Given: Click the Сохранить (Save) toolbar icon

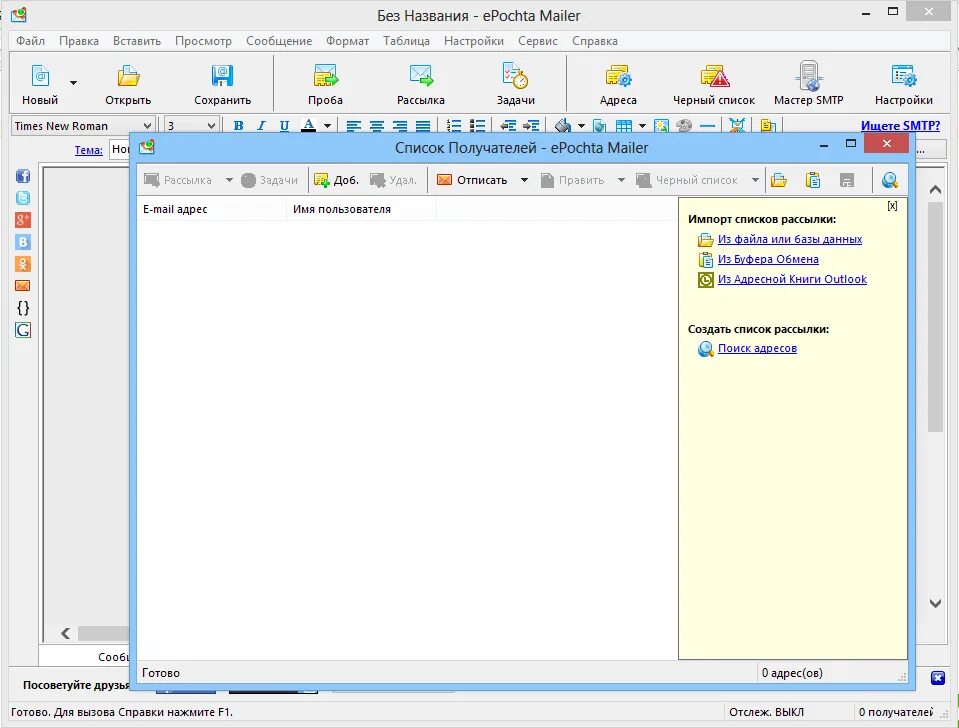Looking at the screenshot, I should click(x=222, y=76).
